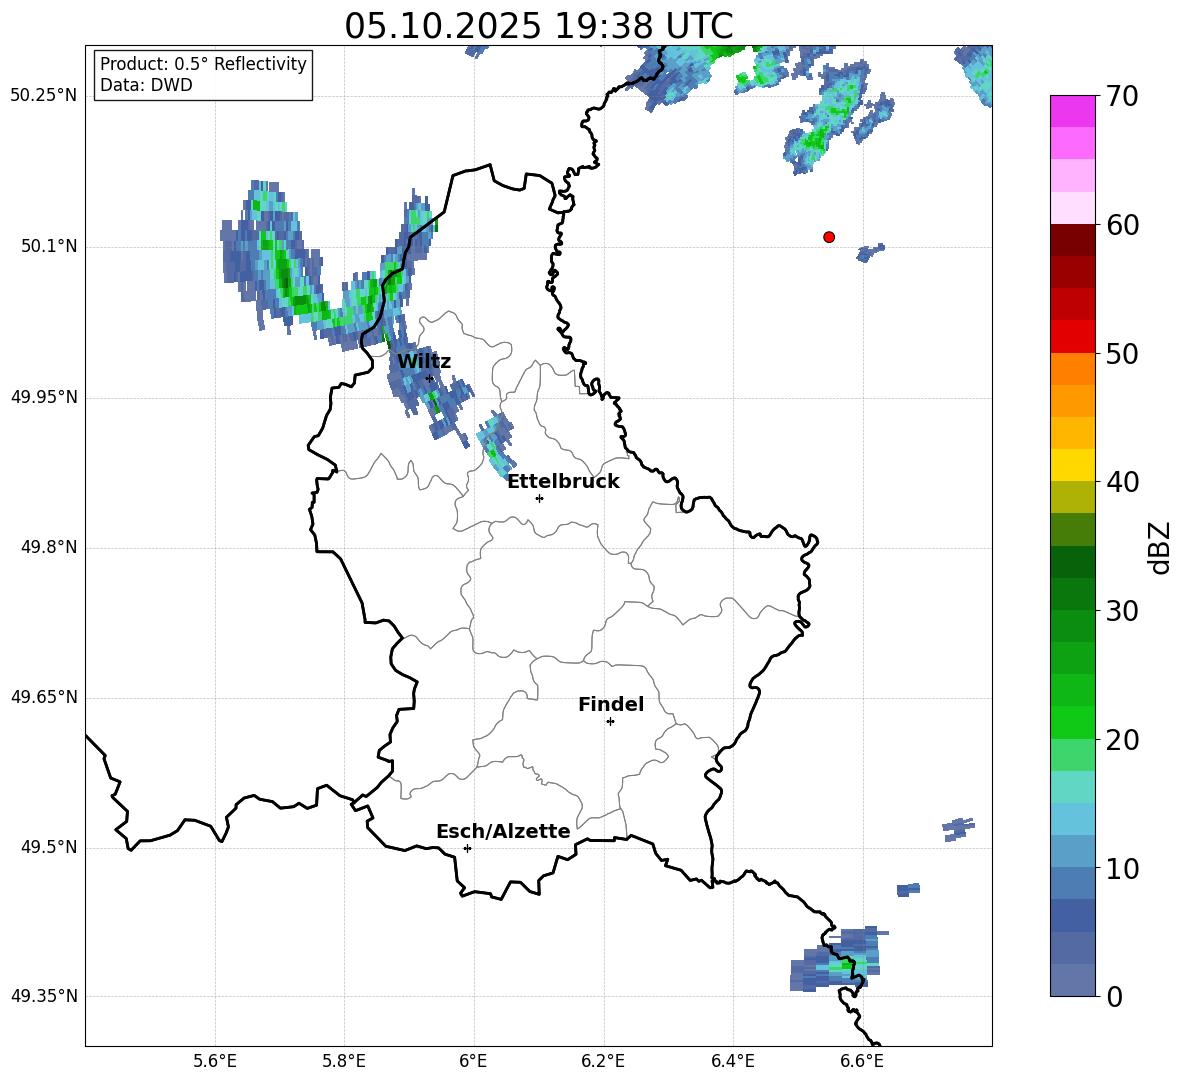The height and width of the screenshot is (1081, 1184).
Task: Click the 05.10.2025 19:38 UTC title
Action: coord(538,26)
